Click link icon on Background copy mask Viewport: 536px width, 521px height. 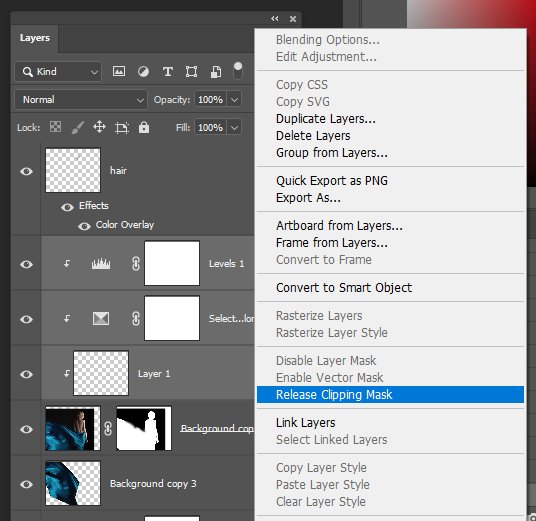click(108, 428)
